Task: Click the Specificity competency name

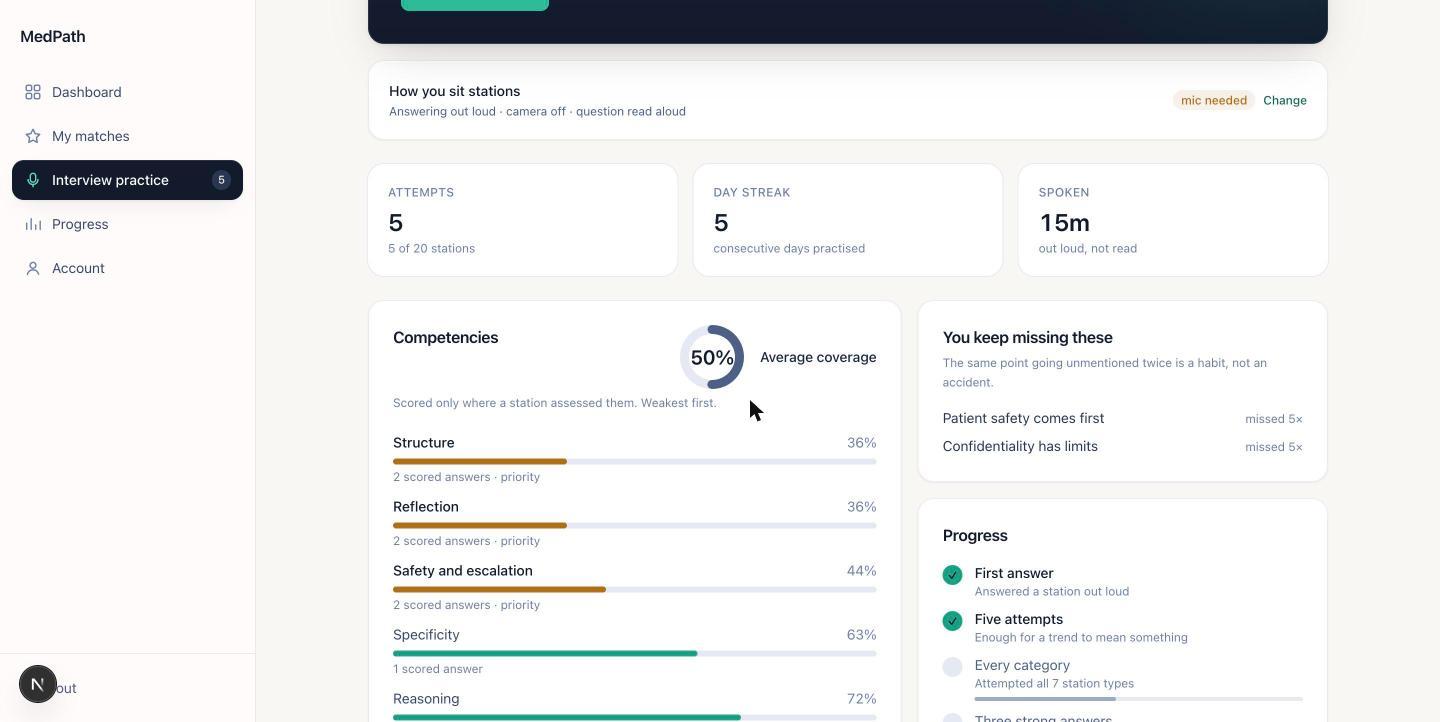Action: (x=427, y=635)
